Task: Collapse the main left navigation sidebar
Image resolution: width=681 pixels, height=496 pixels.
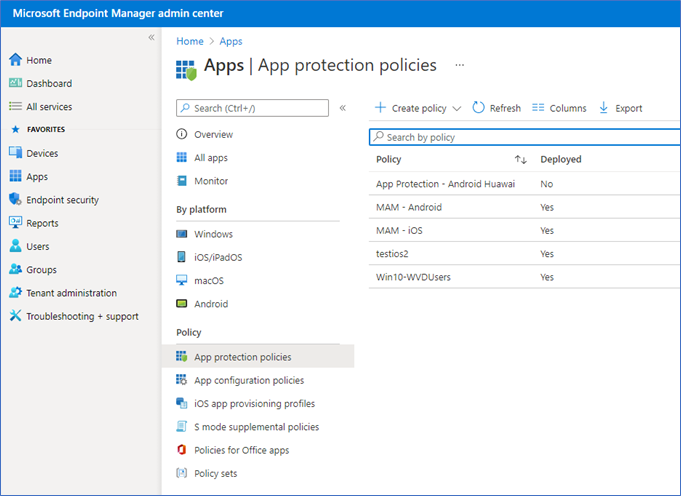Action: tap(151, 37)
